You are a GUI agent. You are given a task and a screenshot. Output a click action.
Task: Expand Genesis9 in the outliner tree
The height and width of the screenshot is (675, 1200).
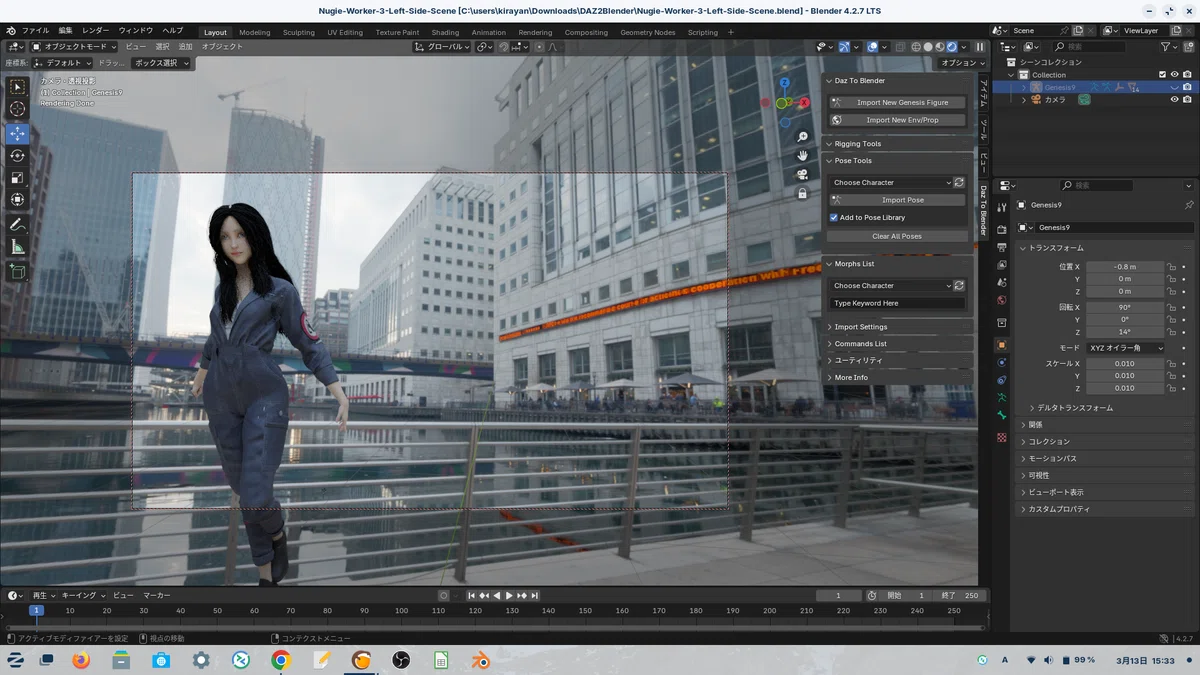pos(1023,87)
